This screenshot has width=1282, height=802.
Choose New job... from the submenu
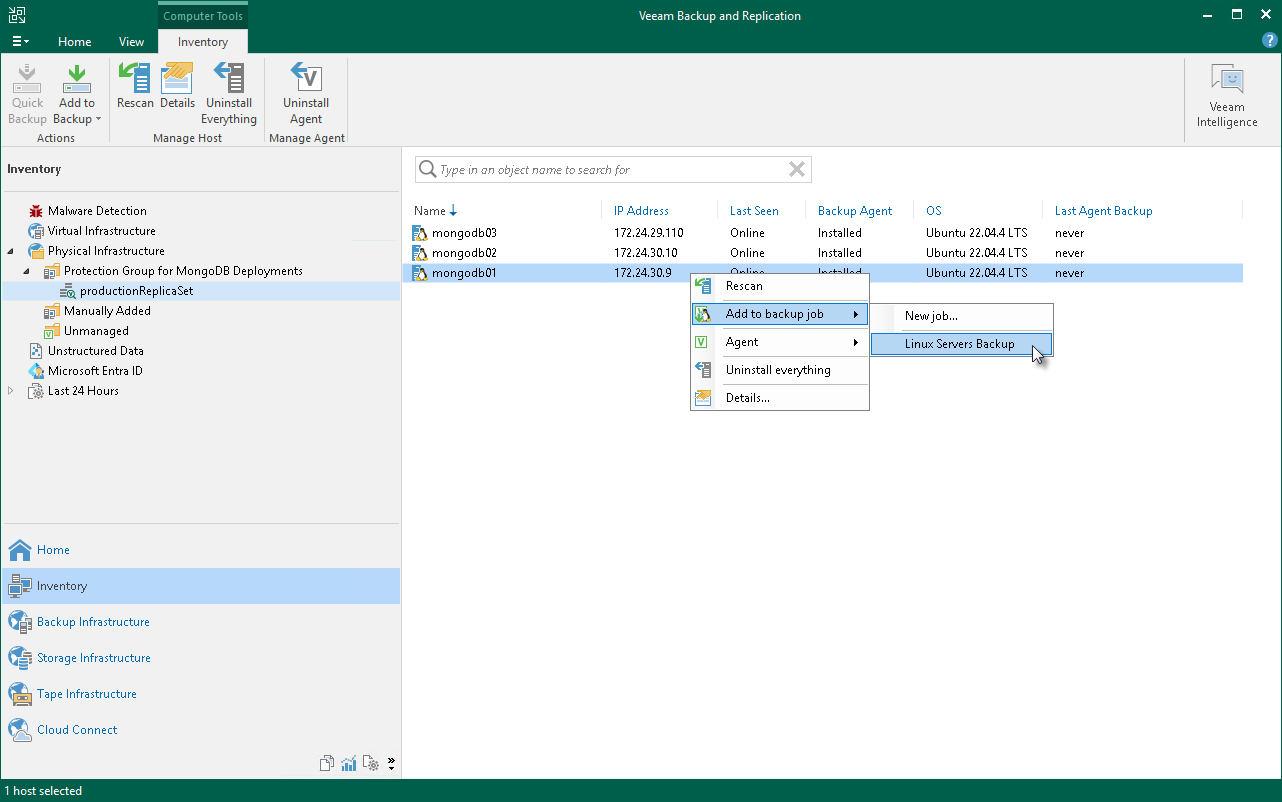tap(931, 316)
